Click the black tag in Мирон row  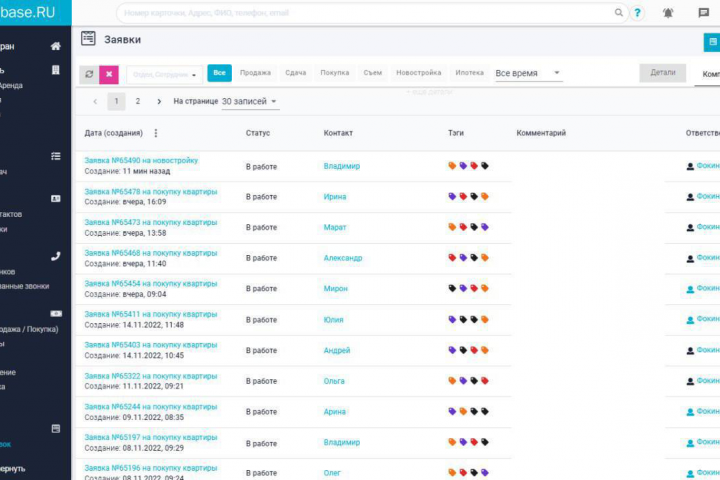click(x=452, y=288)
